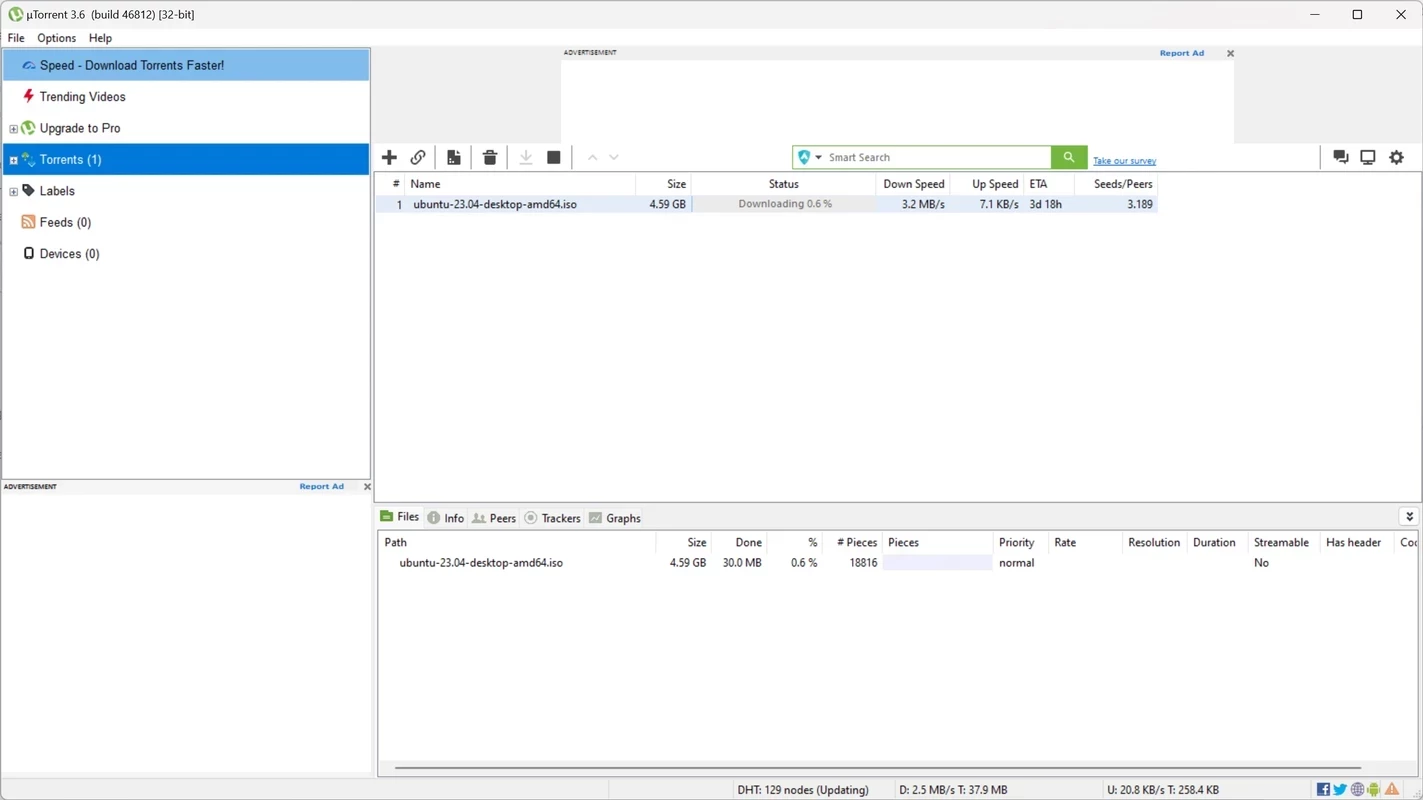Image resolution: width=1423 pixels, height=800 pixels.
Task: Expand the Labels tree node
Action: tap(13, 191)
